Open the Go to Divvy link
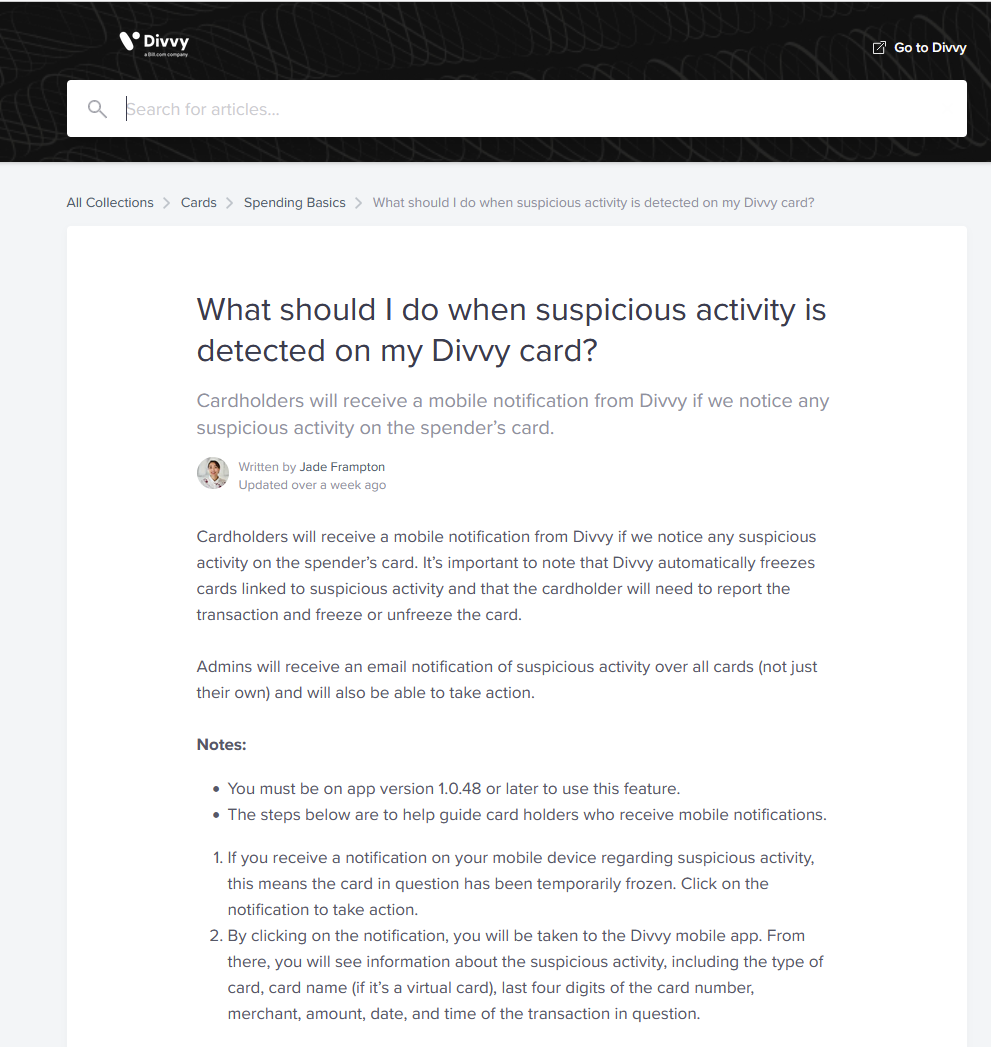 tap(929, 48)
